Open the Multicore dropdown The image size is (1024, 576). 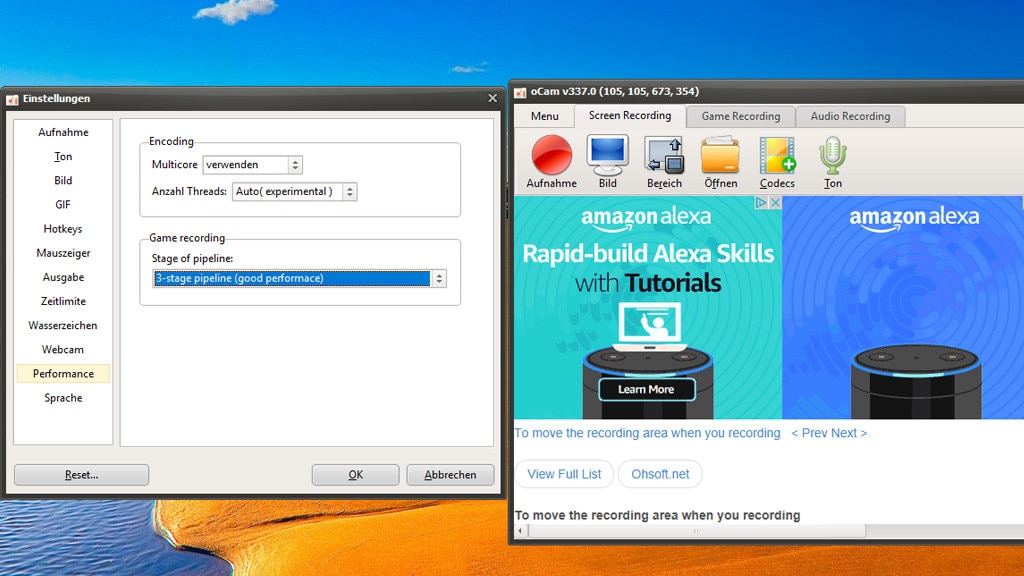tap(295, 165)
